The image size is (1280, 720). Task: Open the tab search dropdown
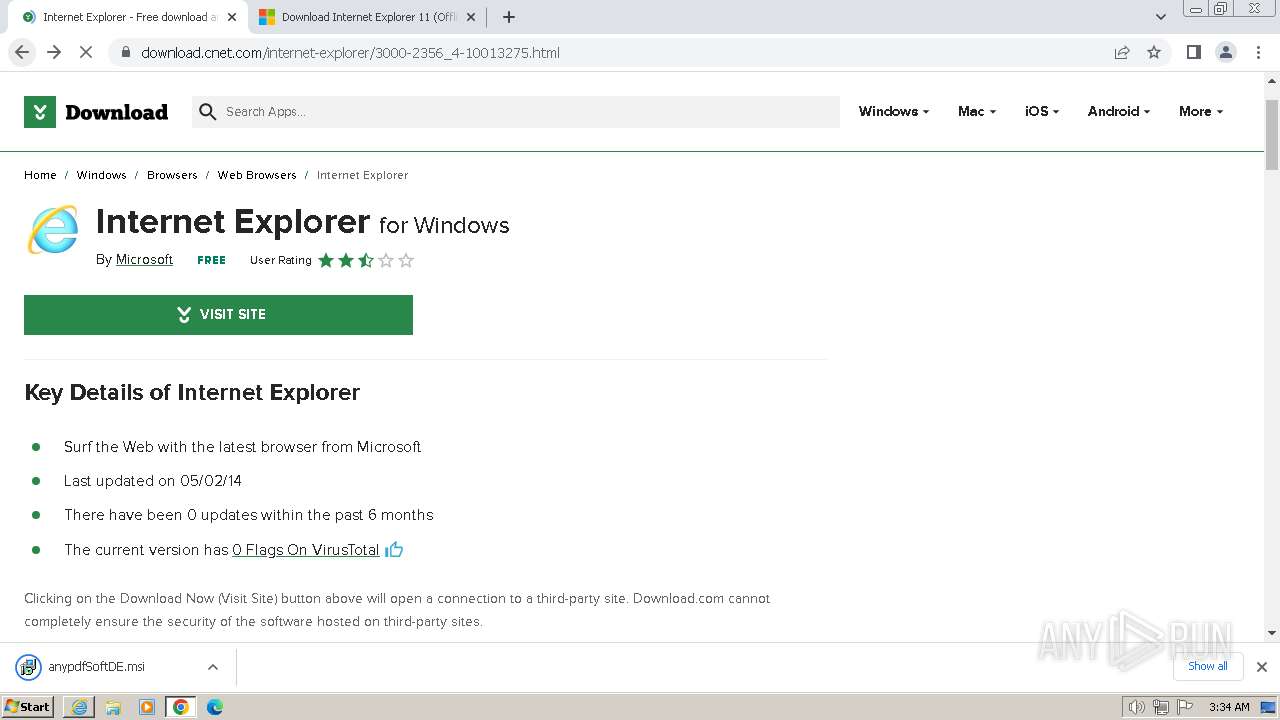coord(1161,17)
